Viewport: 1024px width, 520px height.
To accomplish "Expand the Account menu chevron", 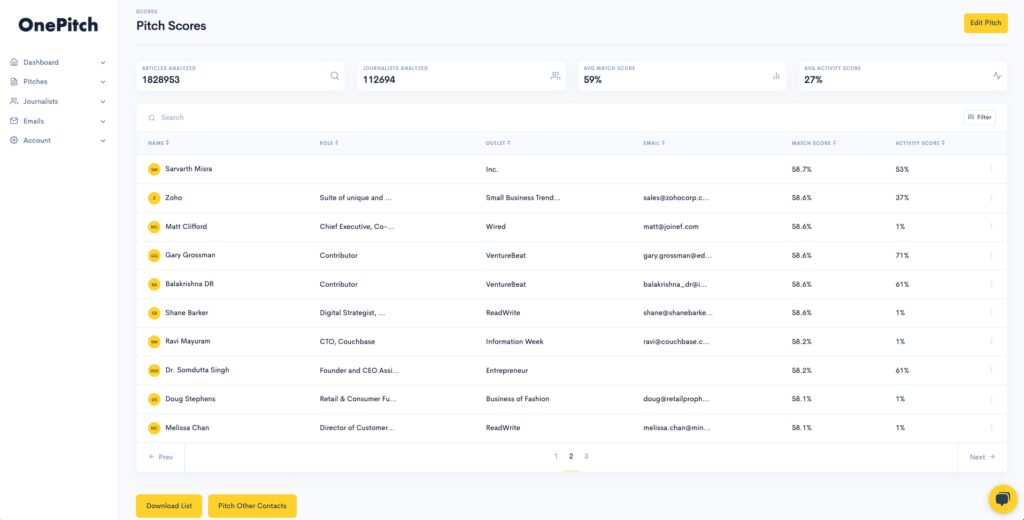I will [x=103, y=140].
